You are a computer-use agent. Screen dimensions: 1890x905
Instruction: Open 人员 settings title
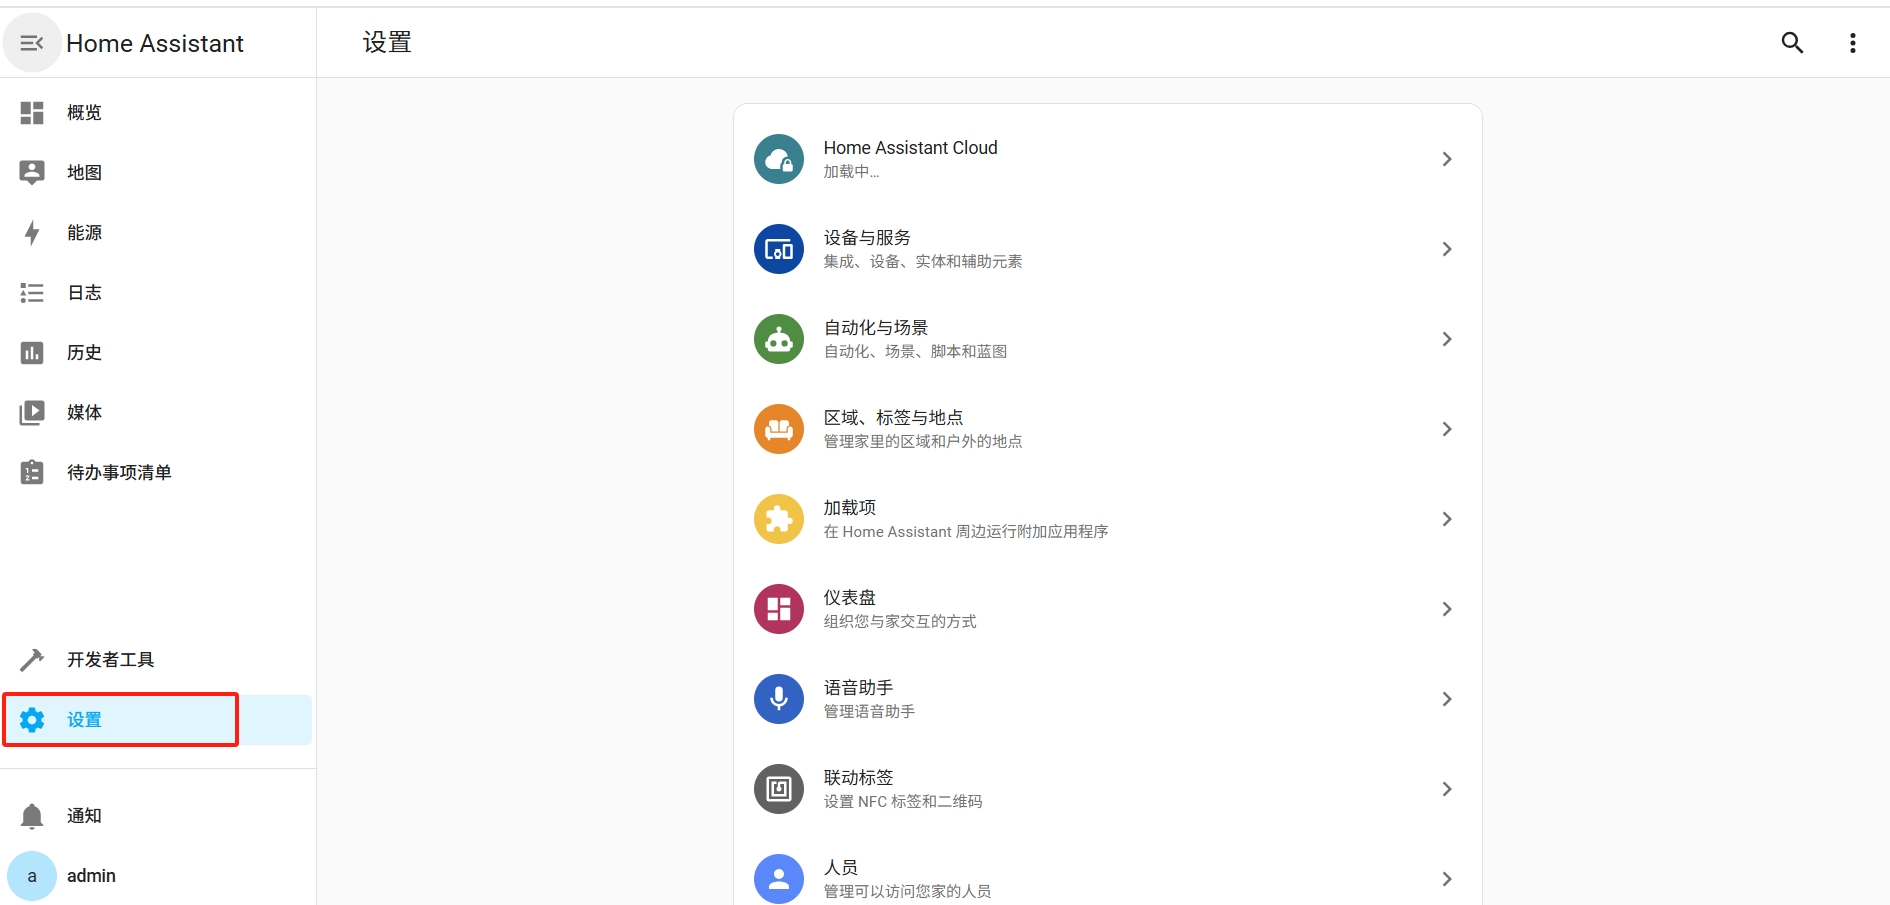pyautogui.click(x=841, y=868)
